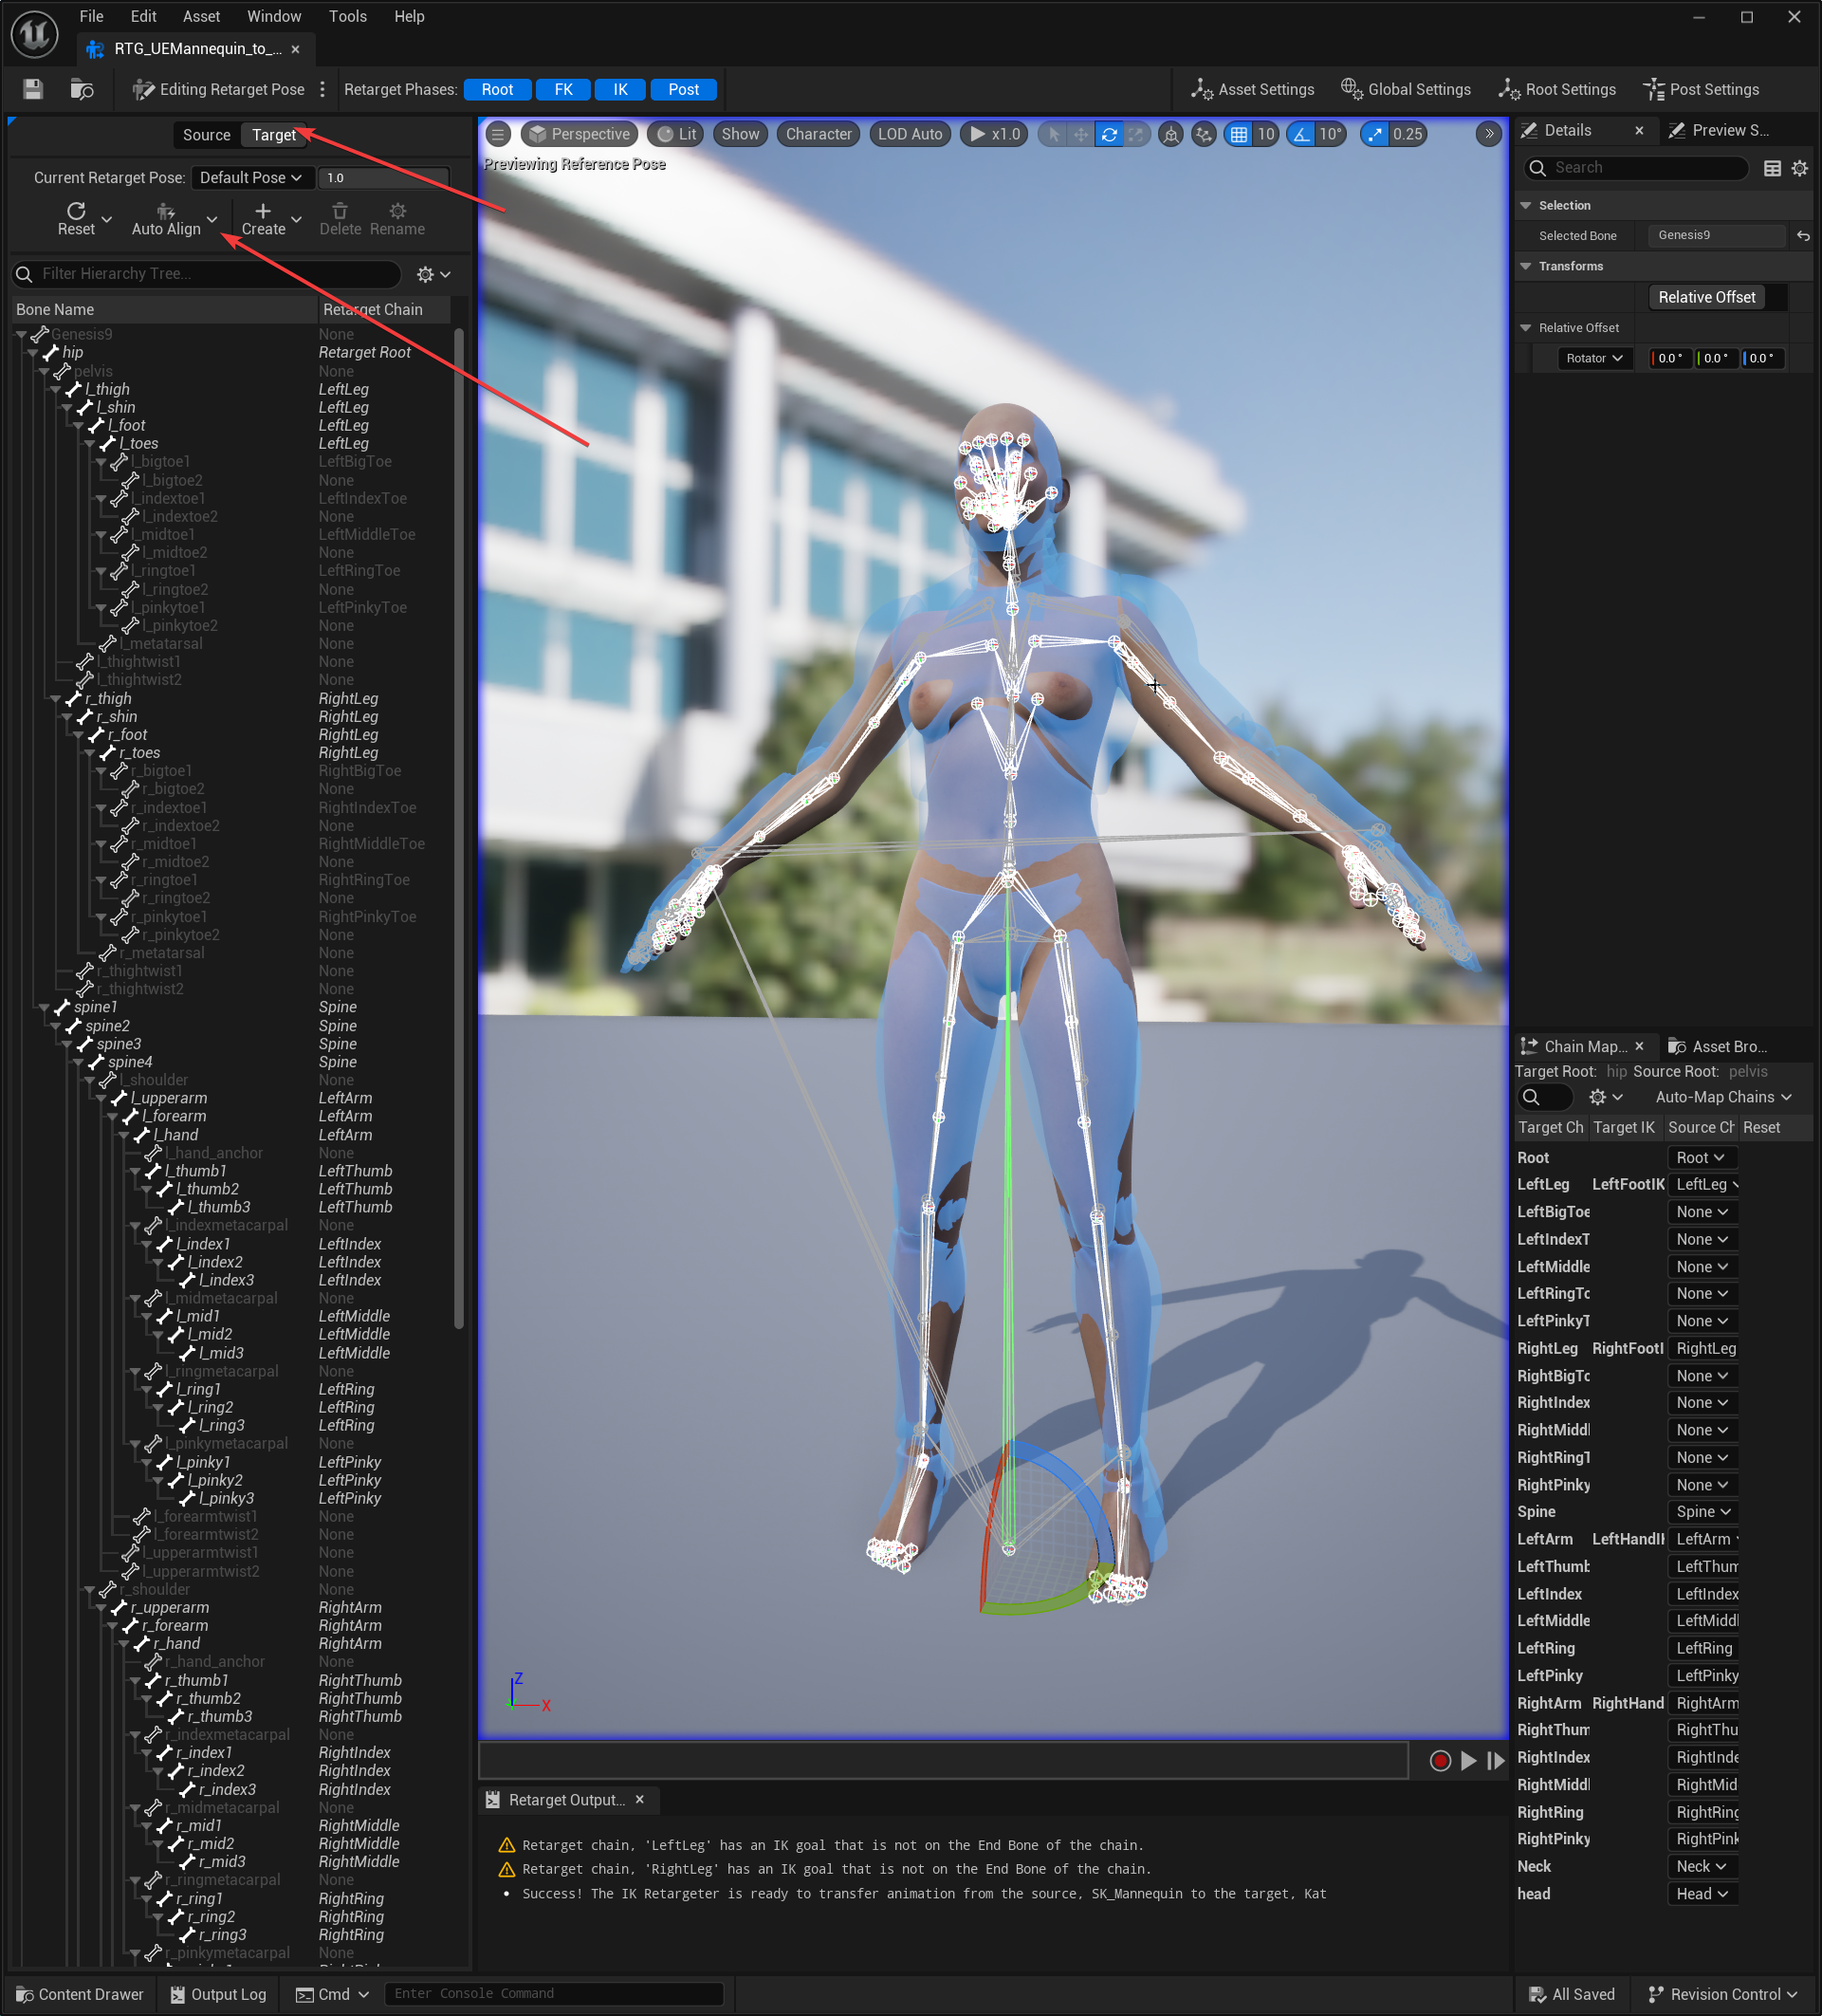Open the Auto-Map Chains dropdown
This screenshot has width=1822, height=2016.
click(x=1723, y=1097)
